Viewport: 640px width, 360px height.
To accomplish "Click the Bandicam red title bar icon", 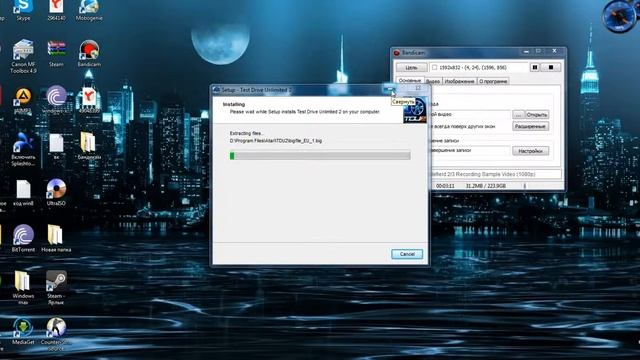I will tap(396, 53).
